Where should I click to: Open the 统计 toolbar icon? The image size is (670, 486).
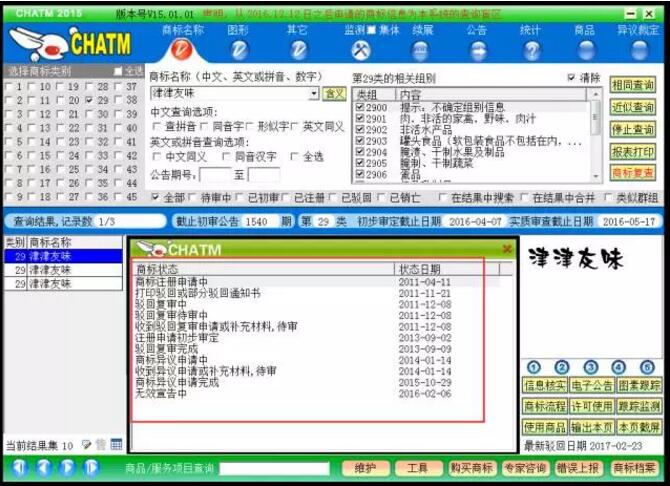tap(531, 49)
